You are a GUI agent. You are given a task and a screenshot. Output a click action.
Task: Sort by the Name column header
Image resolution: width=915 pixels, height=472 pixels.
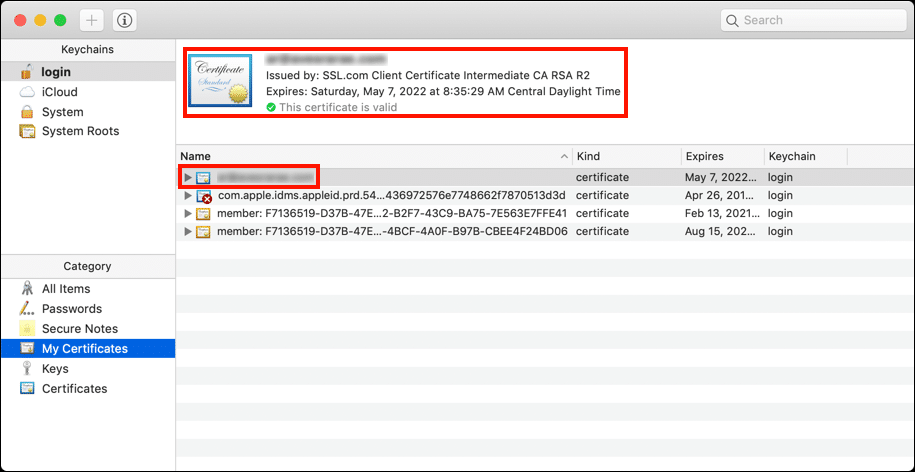click(370, 157)
